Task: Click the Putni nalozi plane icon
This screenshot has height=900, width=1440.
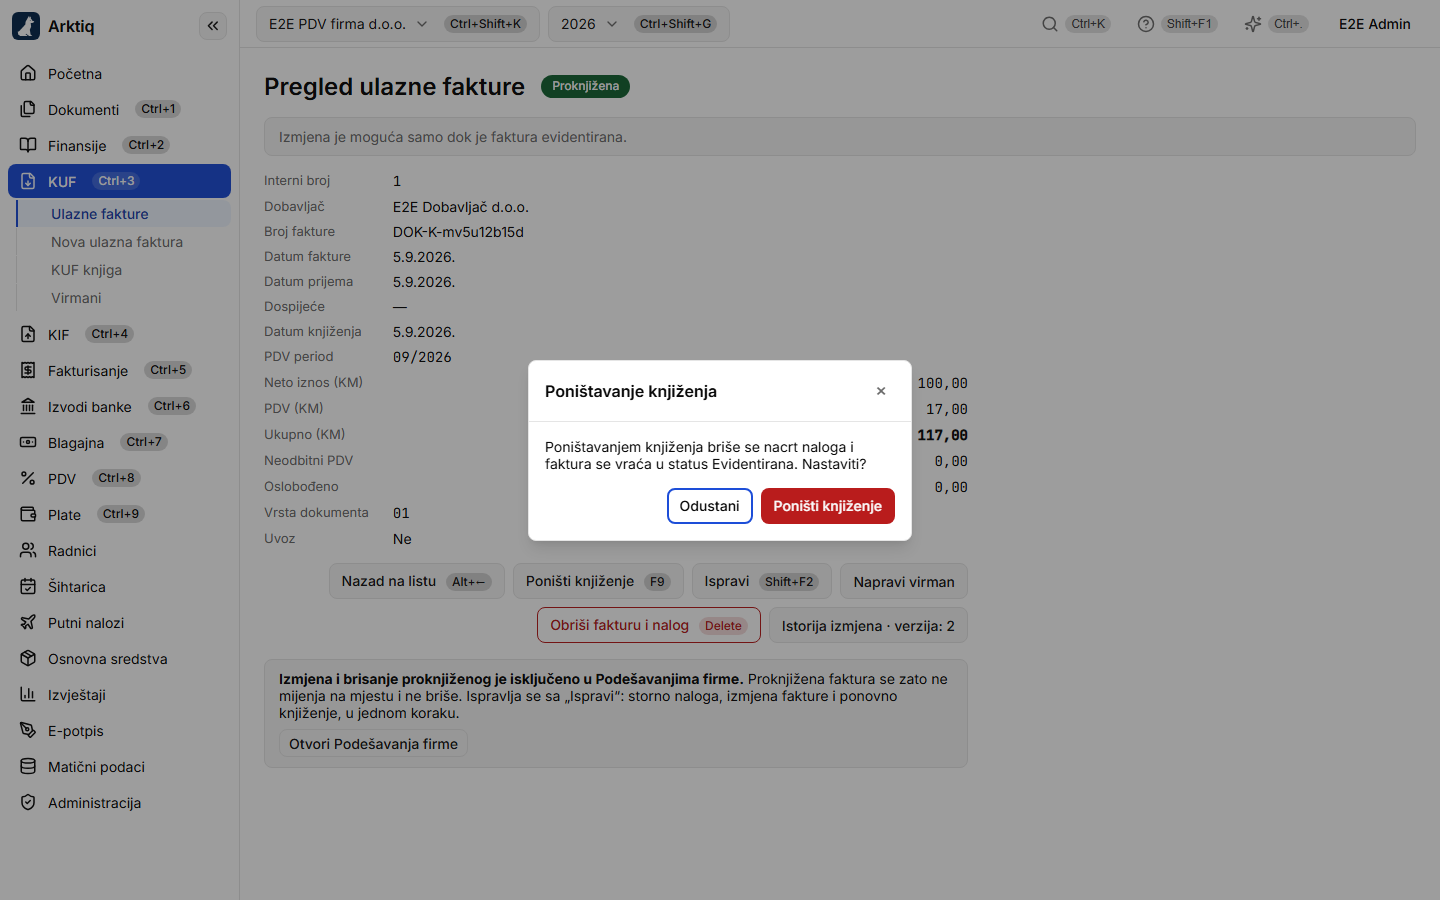Action: point(28,623)
